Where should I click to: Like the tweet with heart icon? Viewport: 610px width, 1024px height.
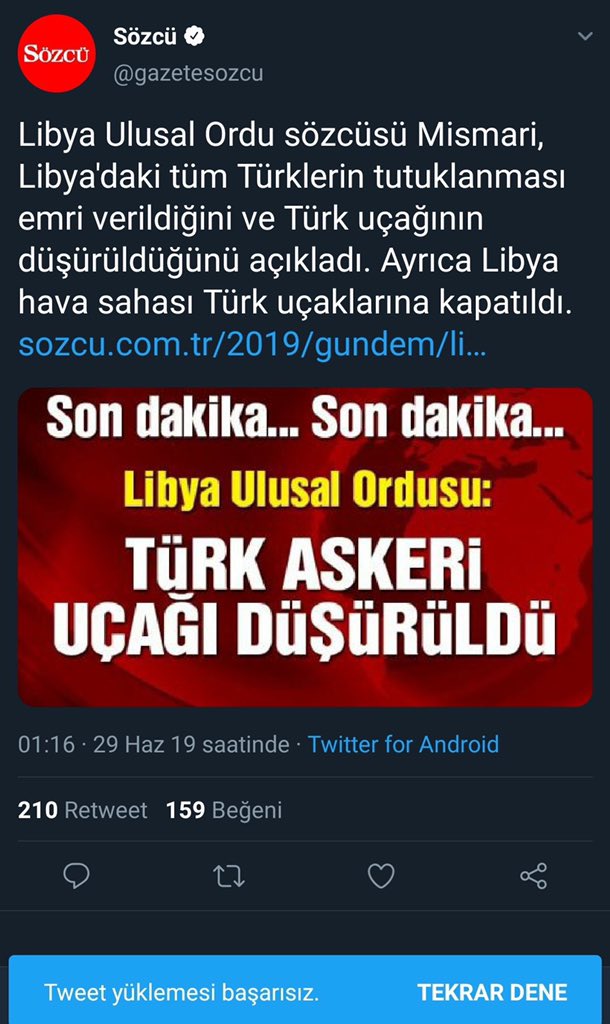[381, 876]
